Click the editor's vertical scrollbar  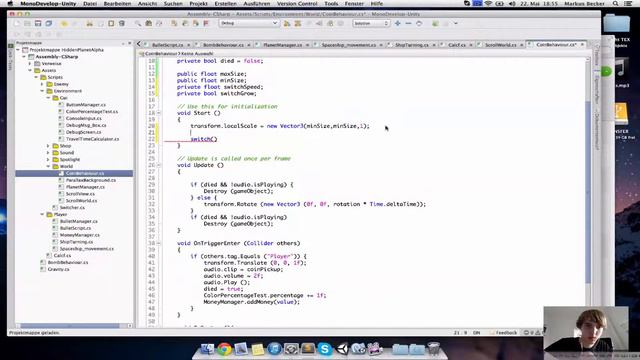[x=588, y=192]
